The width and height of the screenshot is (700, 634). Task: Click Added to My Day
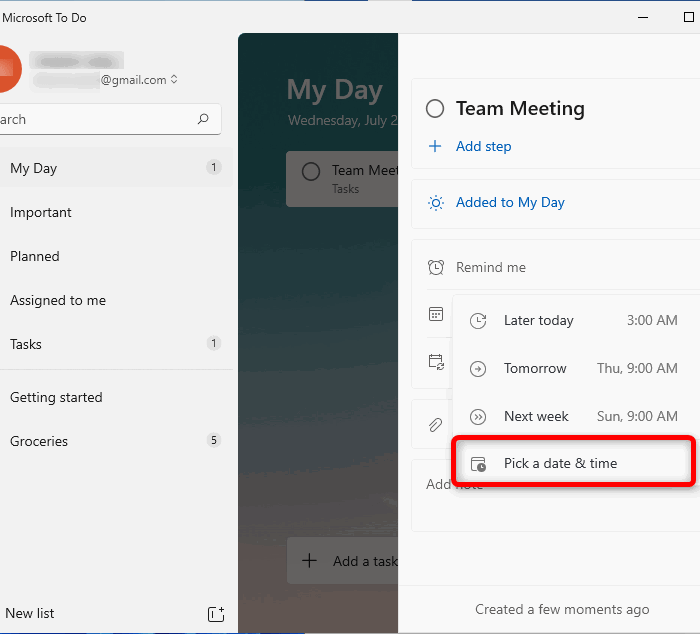510,203
